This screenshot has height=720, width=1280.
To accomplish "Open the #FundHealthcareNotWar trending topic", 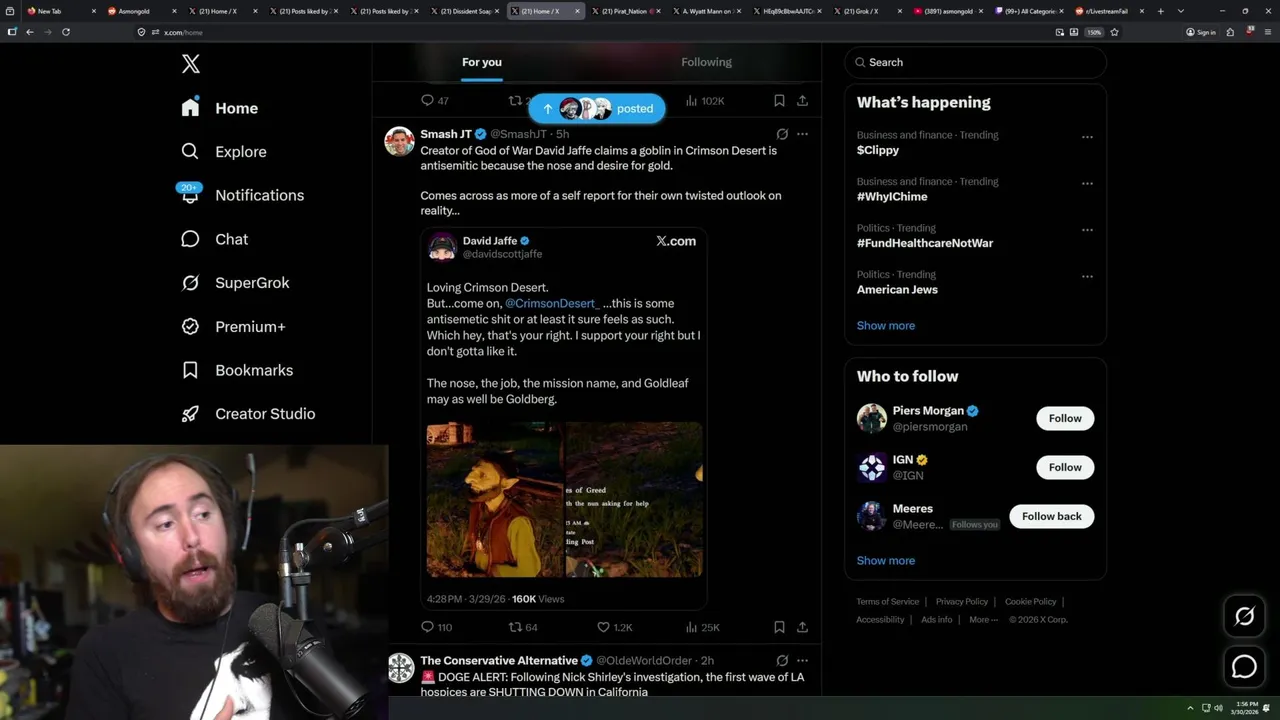I will pyautogui.click(x=925, y=243).
